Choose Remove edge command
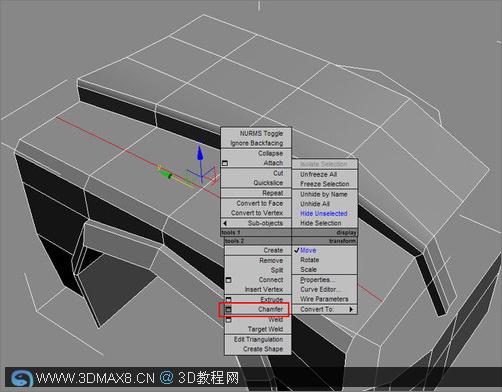This screenshot has height=392, width=502. tap(271, 260)
